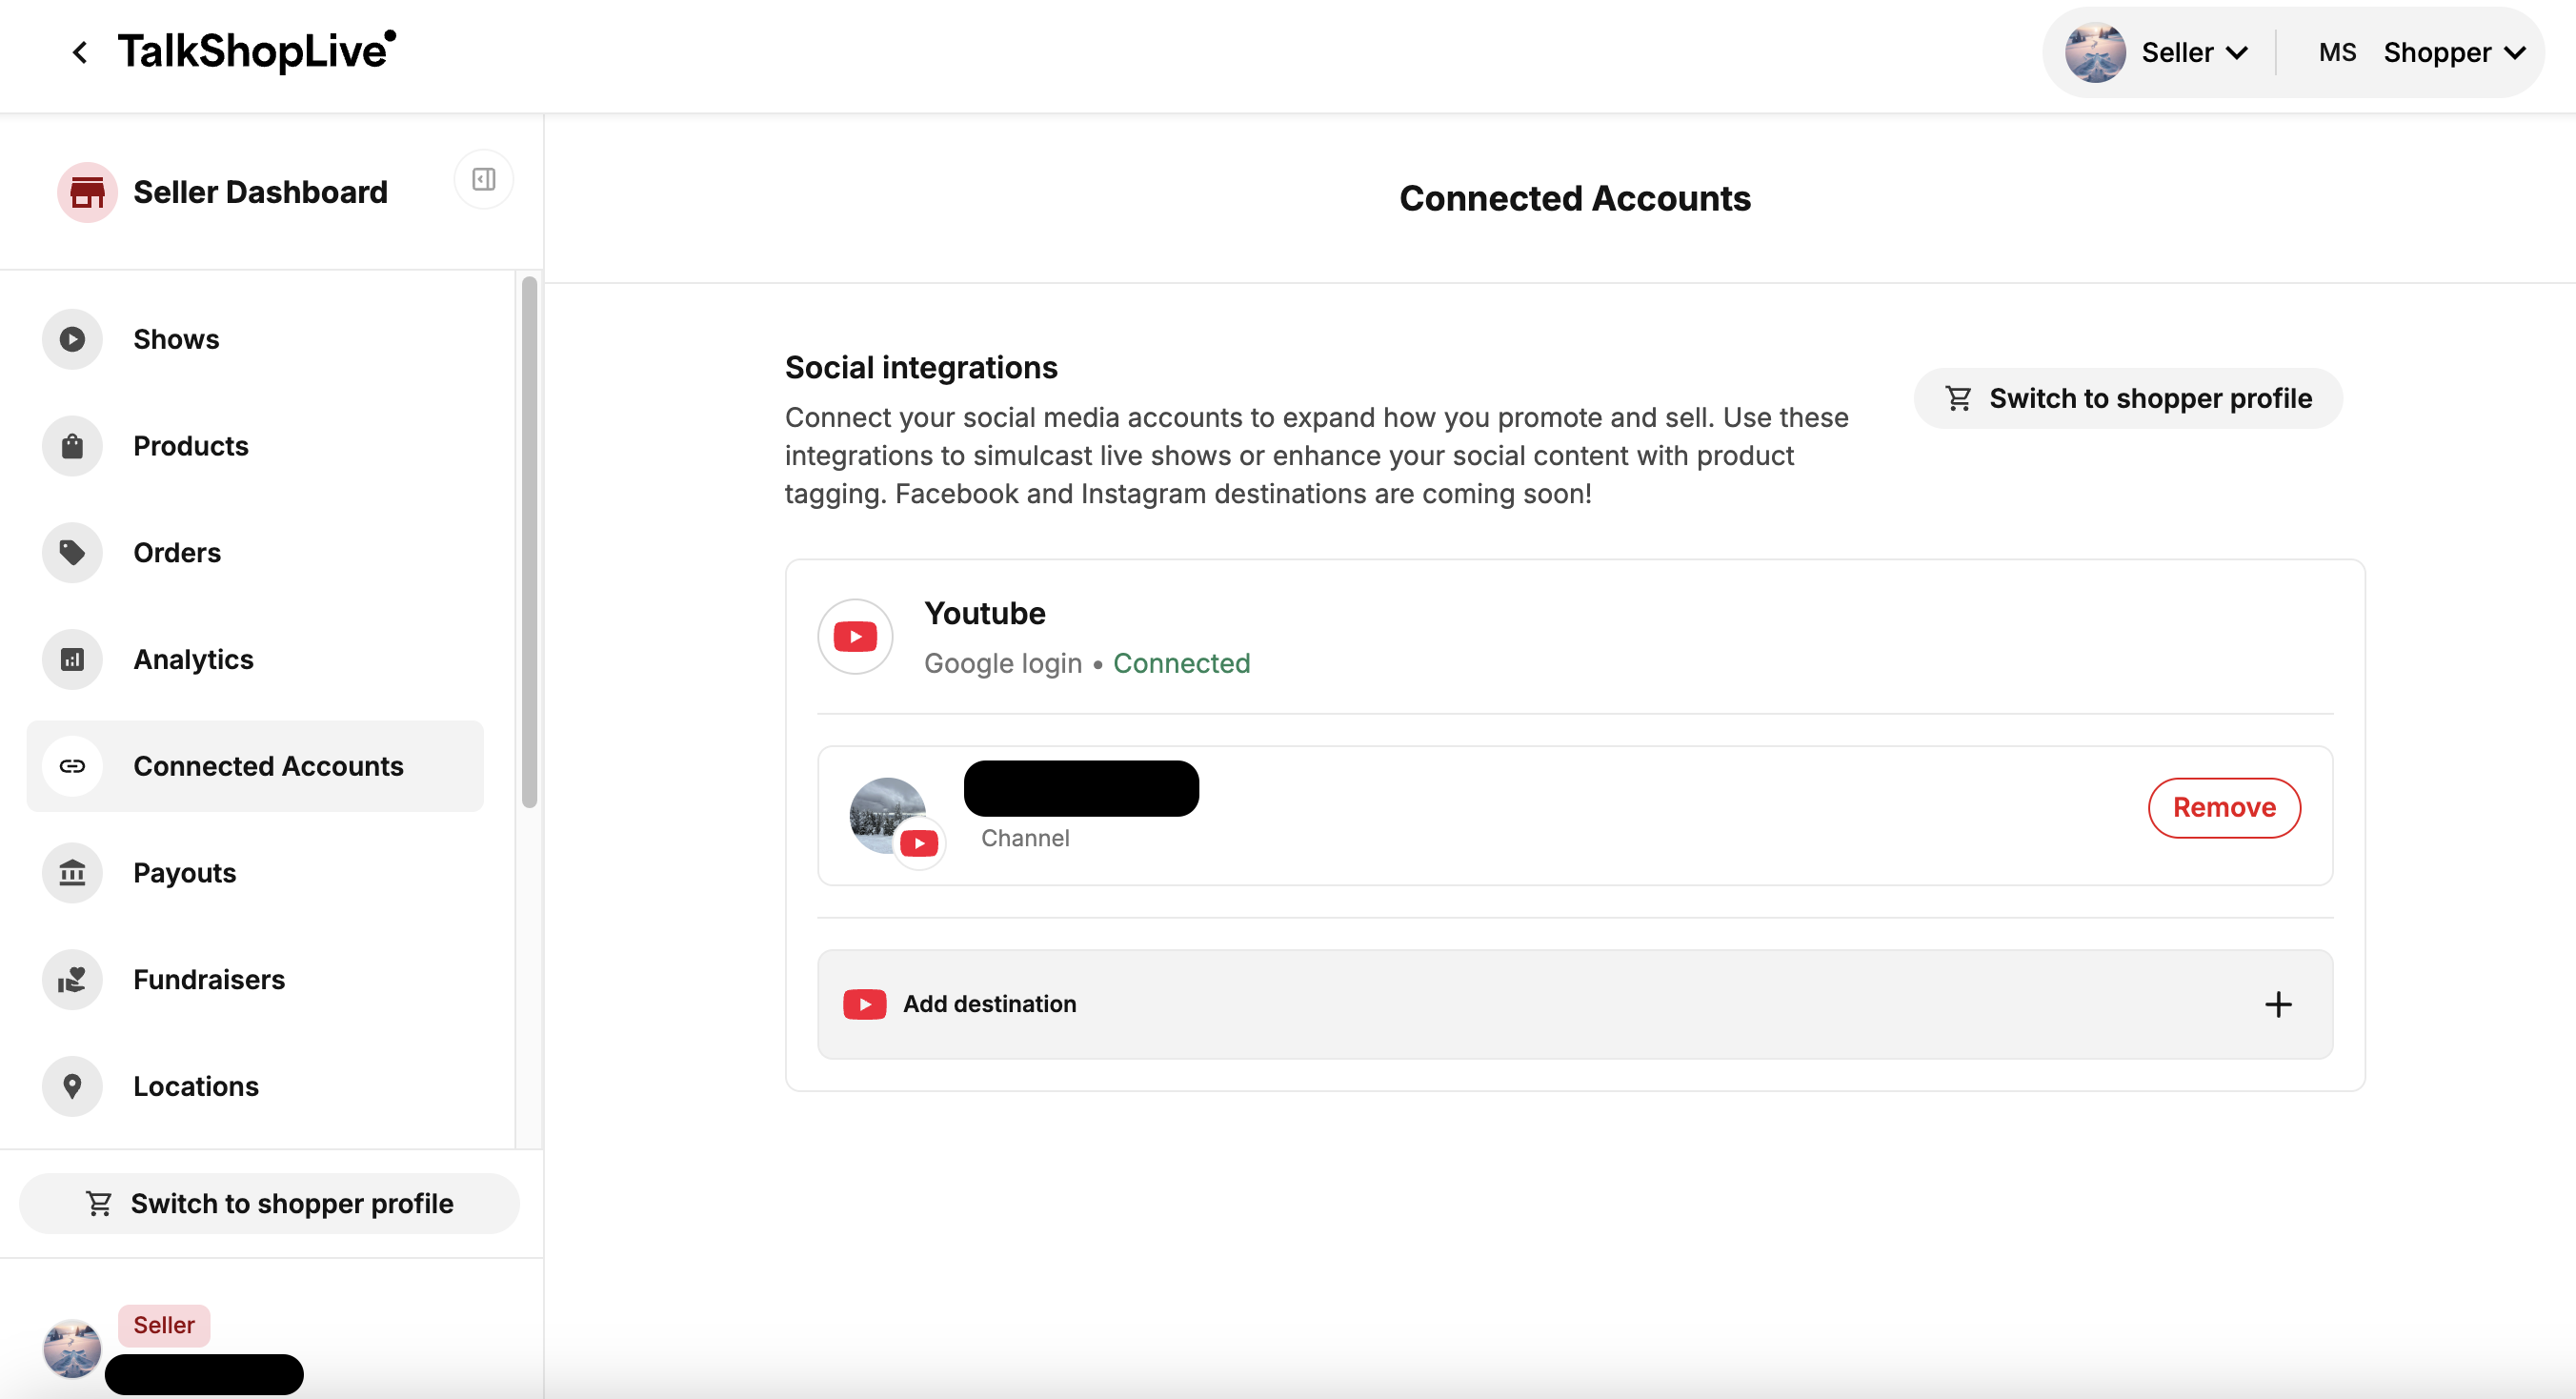The image size is (2576, 1399).
Task: Select Connected Accounts in the sidebar
Action: pyautogui.click(x=255, y=766)
